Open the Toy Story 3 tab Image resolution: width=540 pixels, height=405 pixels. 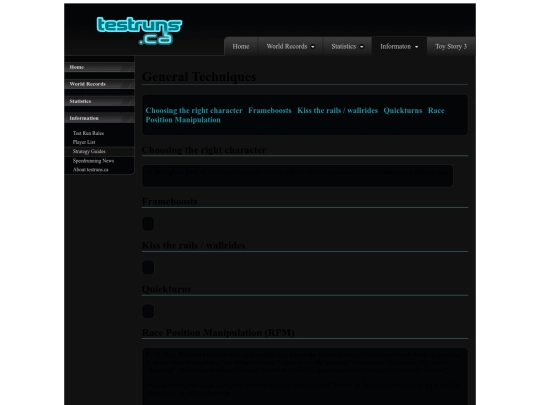click(x=451, y=46)
